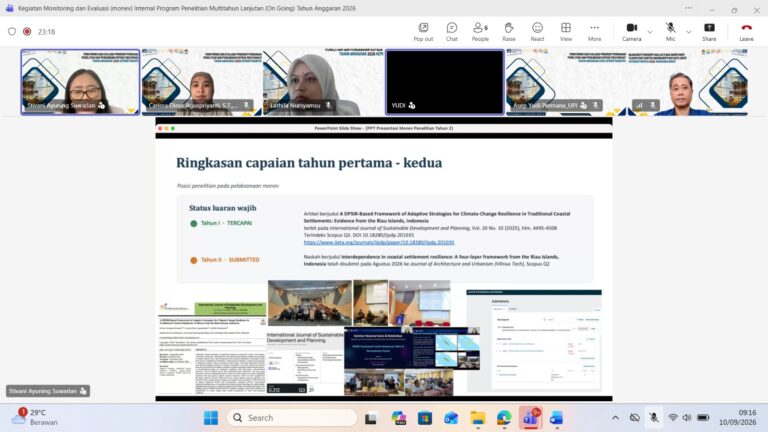
Task: Open Outlook from the taskbar
Action: 451,418
